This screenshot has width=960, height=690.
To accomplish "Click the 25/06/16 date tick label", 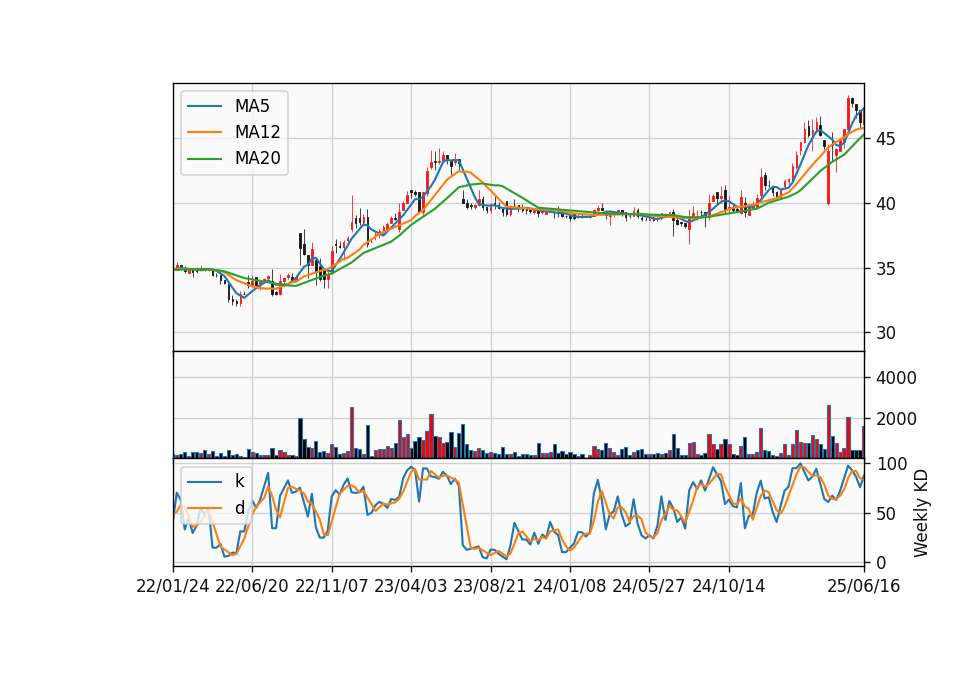I will click(864, 586).
